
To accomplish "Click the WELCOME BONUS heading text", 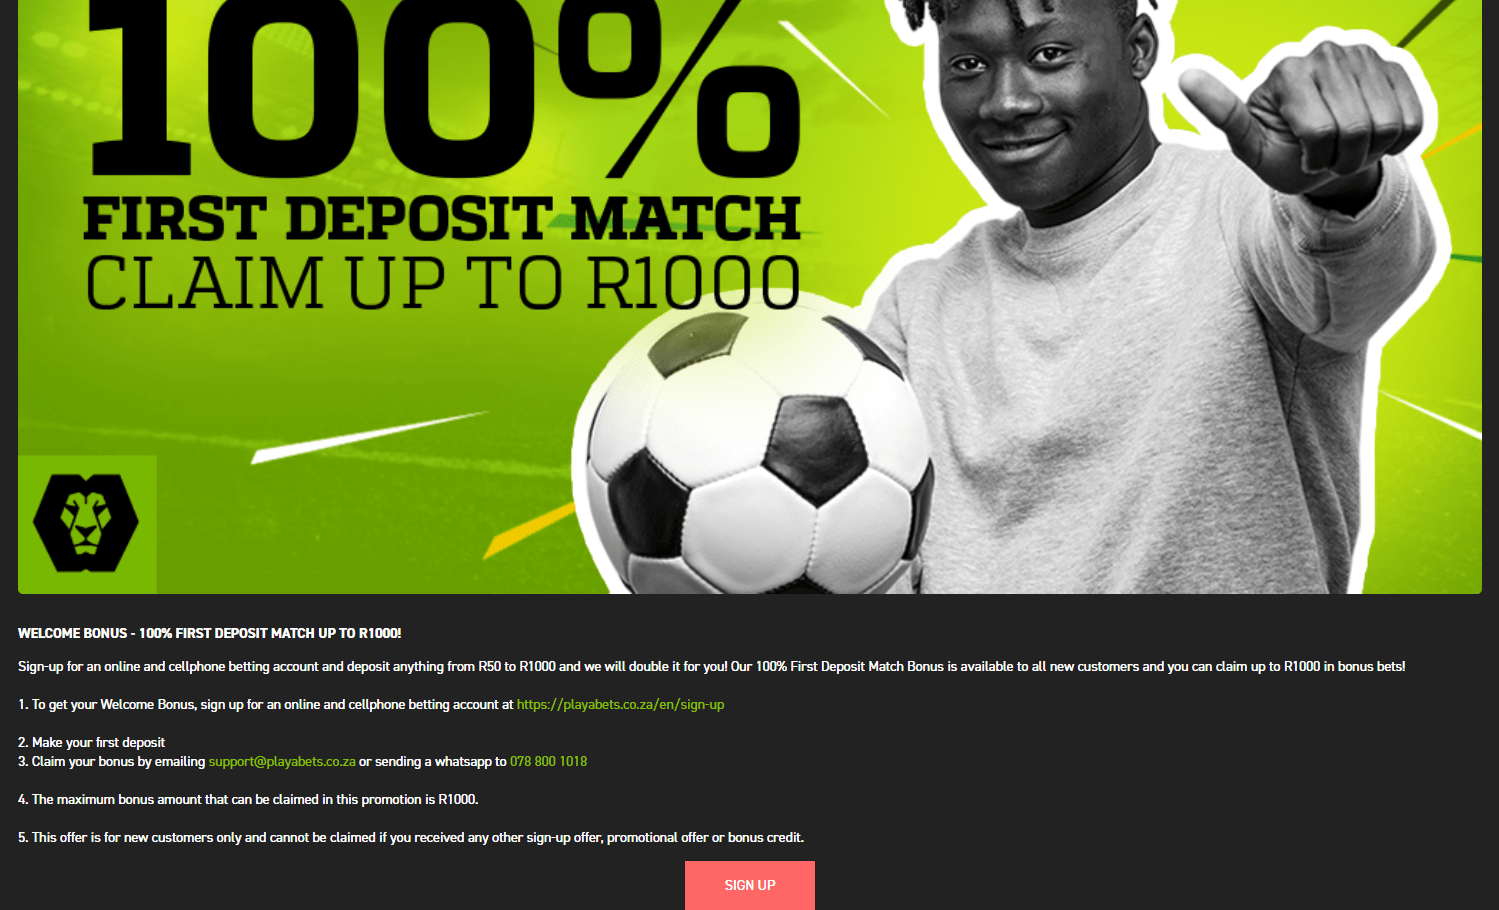I will coord(209,633).
